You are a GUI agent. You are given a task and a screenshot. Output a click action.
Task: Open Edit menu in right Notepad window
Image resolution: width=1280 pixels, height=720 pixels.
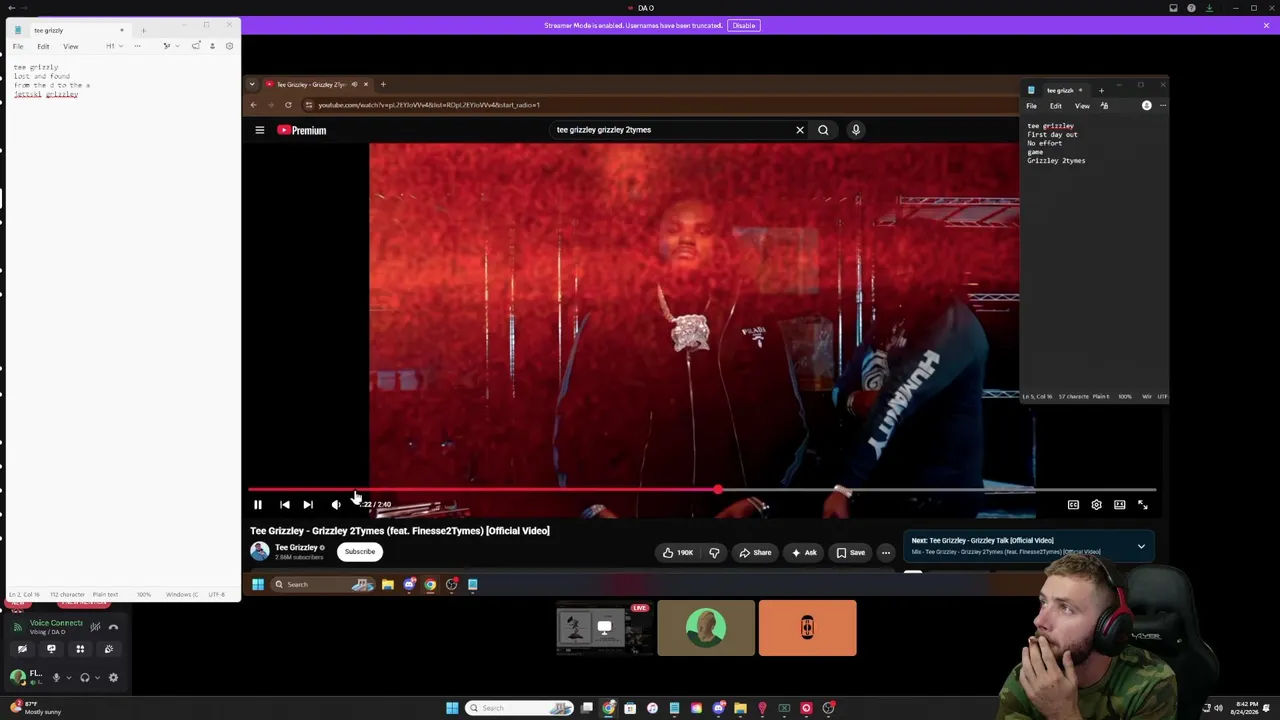(x=1056, y=106)
